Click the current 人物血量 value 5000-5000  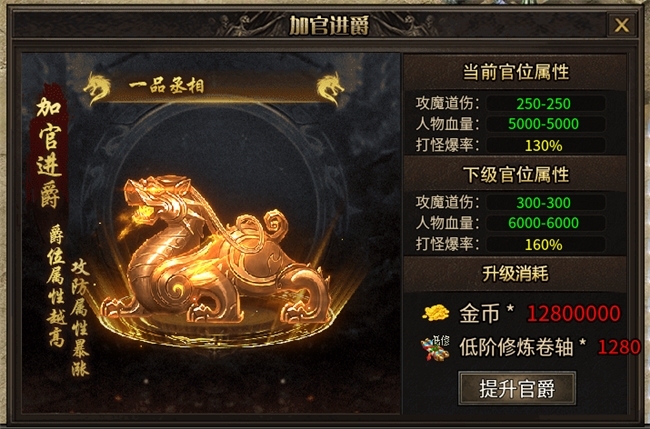pos(543,124)
